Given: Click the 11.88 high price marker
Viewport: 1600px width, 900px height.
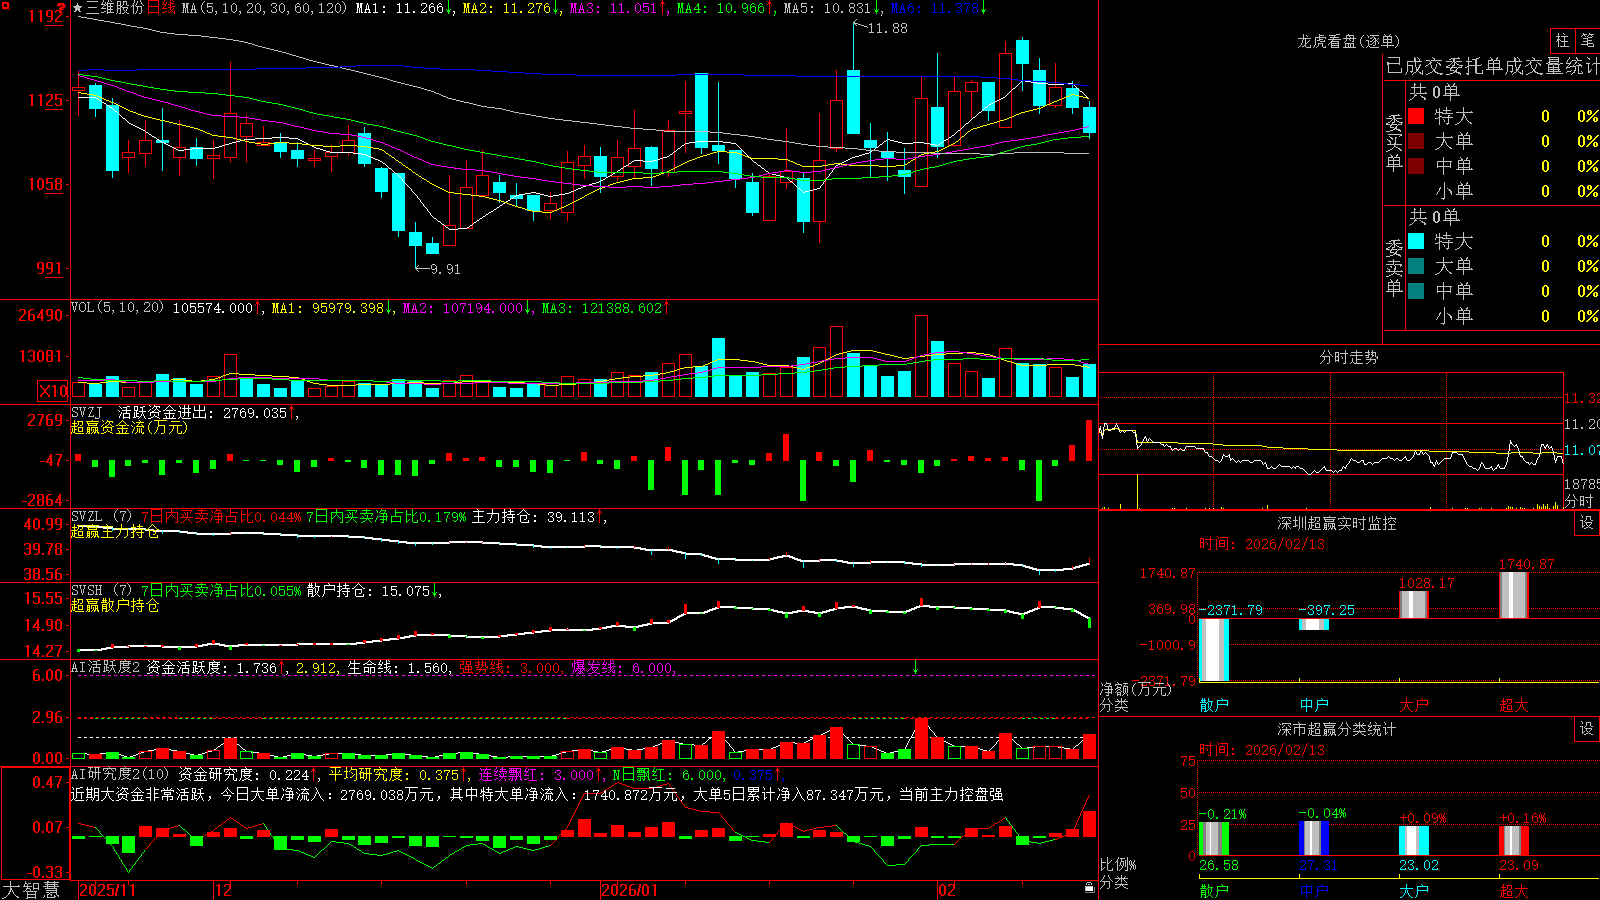Looking at the screenshot, I should pos(888,28).
